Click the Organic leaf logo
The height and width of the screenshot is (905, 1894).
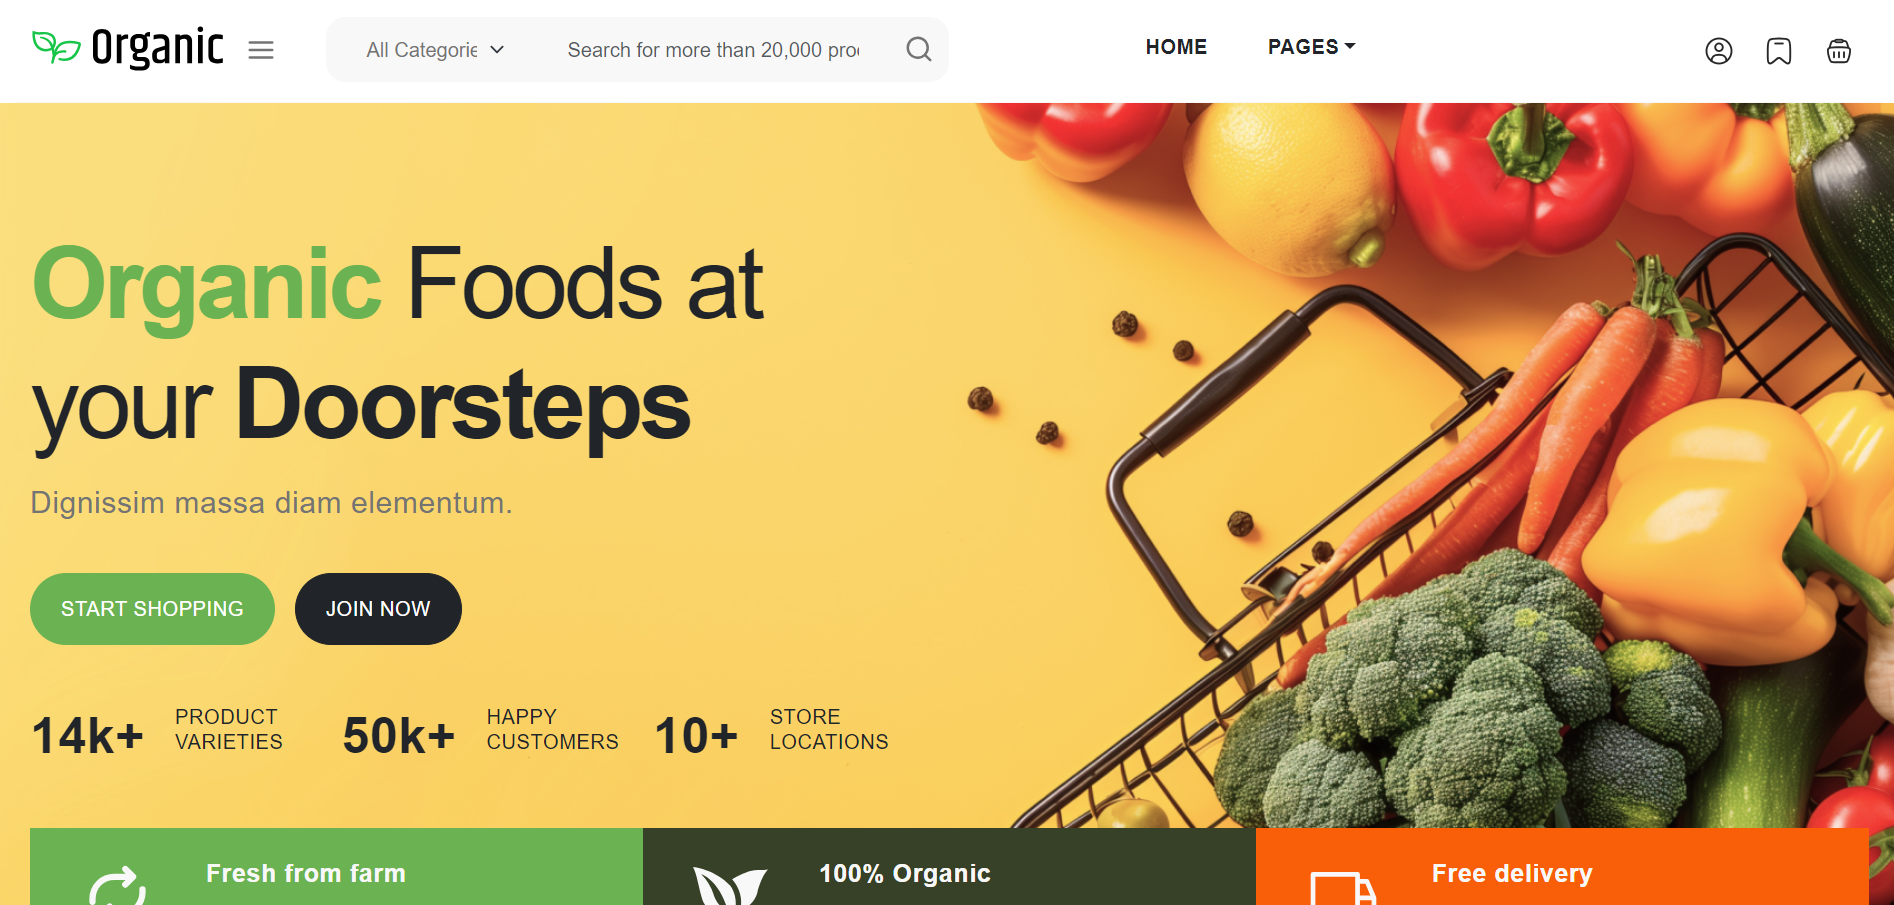[x=128, y=47]
